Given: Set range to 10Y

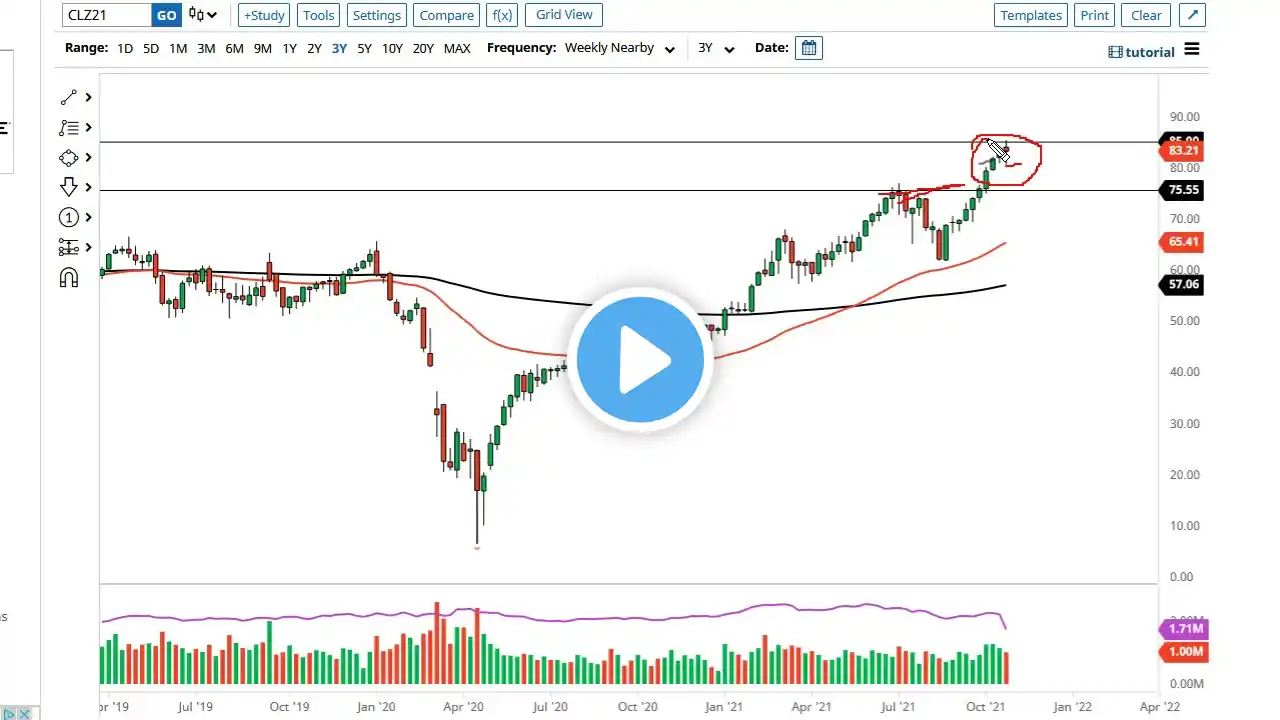Looking at the screenshot, I should click(x=393, y=48).
